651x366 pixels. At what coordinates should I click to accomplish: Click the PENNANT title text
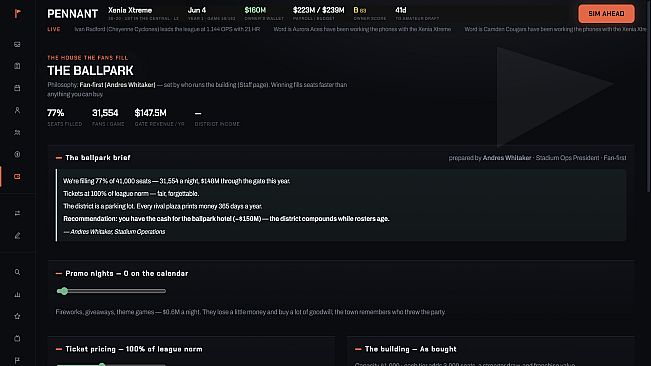click(73, 14)
